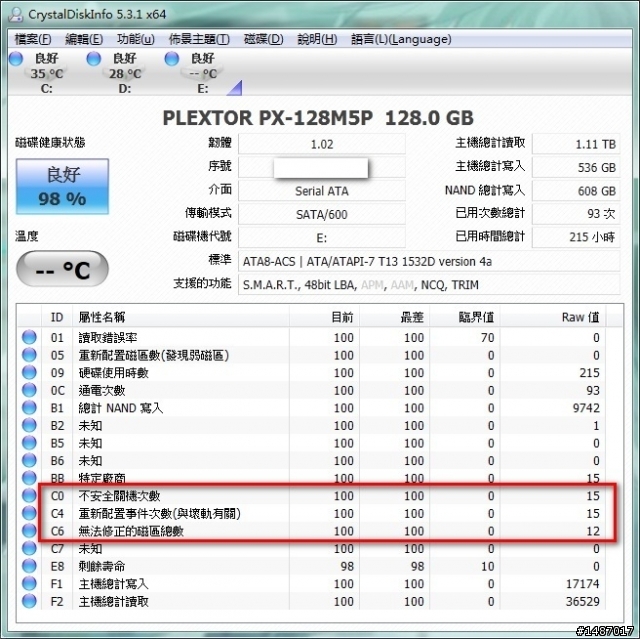This screenshot has height=639, width=640.
Task: Select the 硬碟使用時數 attribute row
Action: tap(312, 373)
